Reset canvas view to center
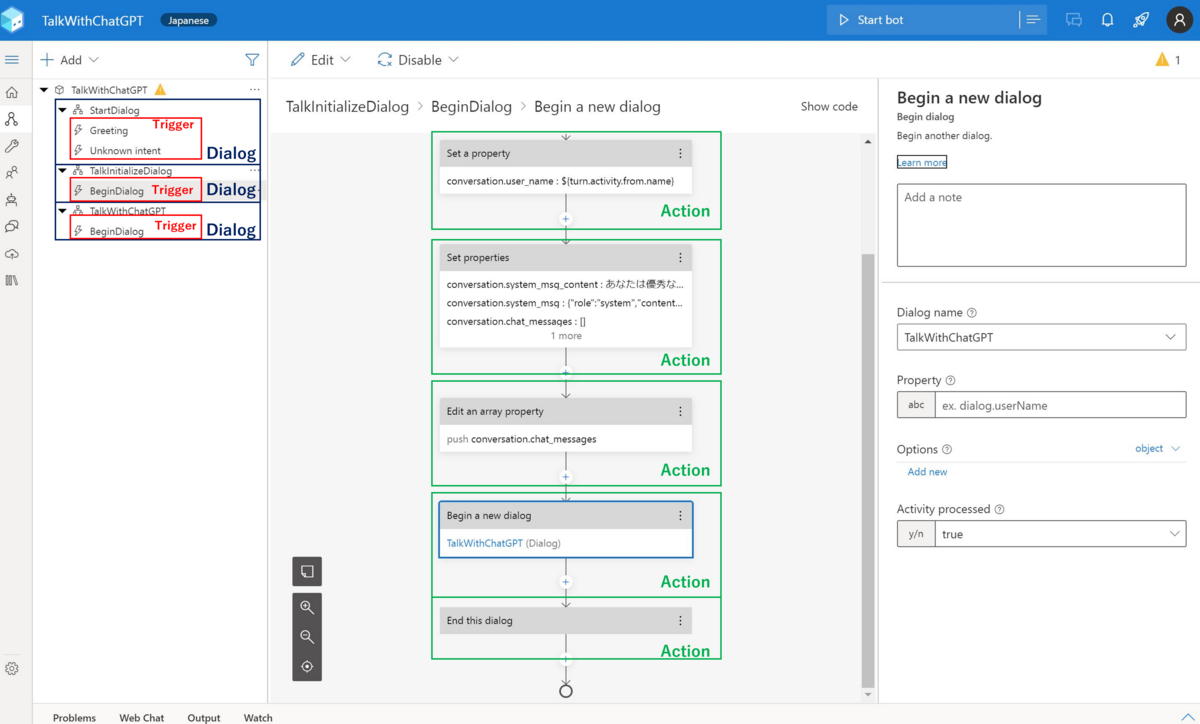This screenshot has height=724, width=1200. (x=307, y=667)
